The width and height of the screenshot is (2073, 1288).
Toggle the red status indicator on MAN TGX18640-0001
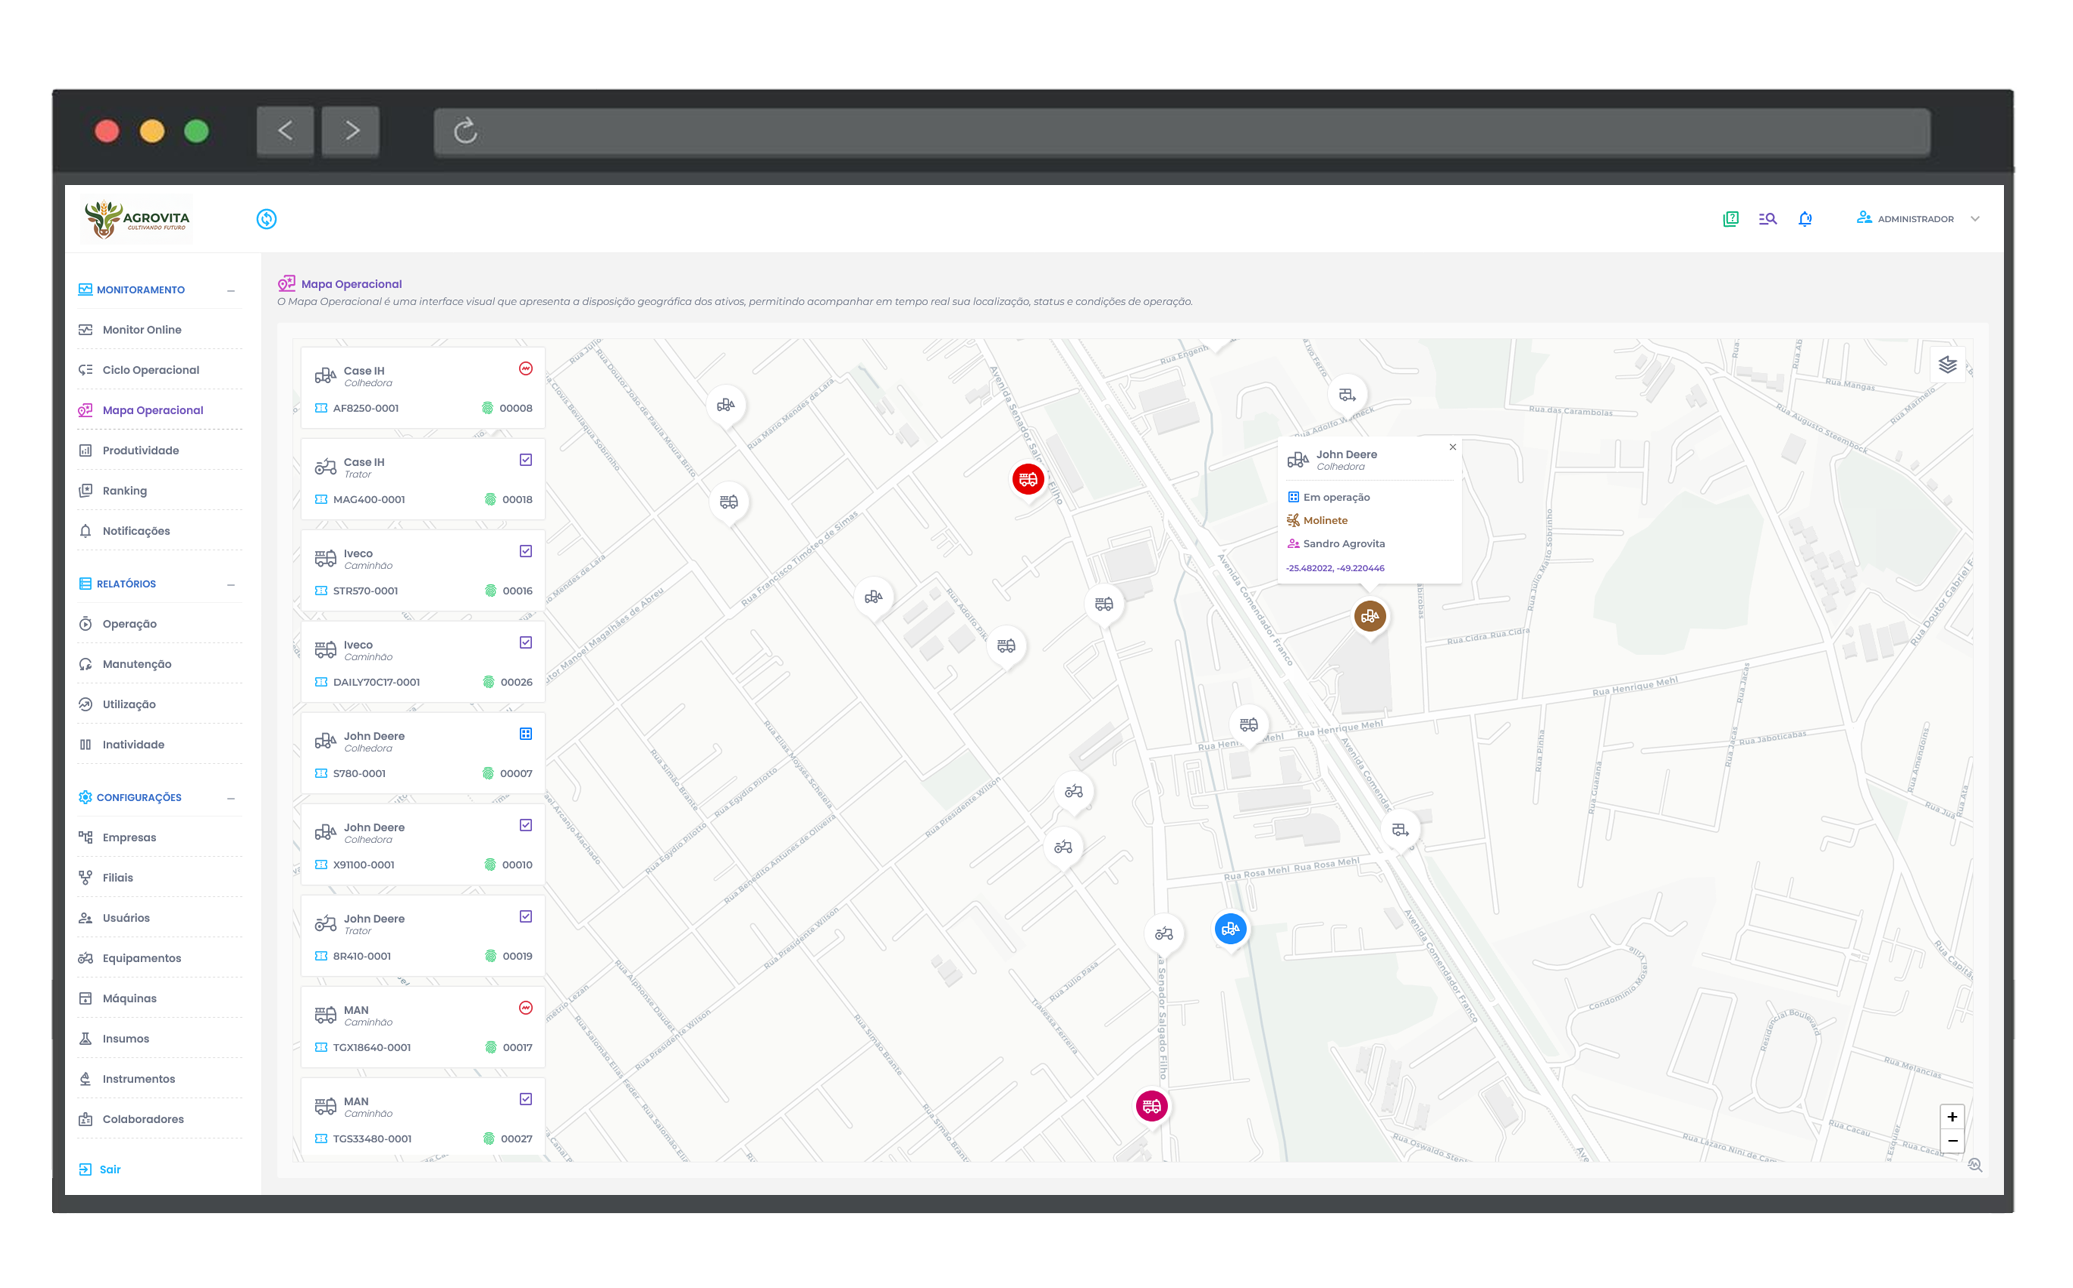click(x=525, y=1008)
